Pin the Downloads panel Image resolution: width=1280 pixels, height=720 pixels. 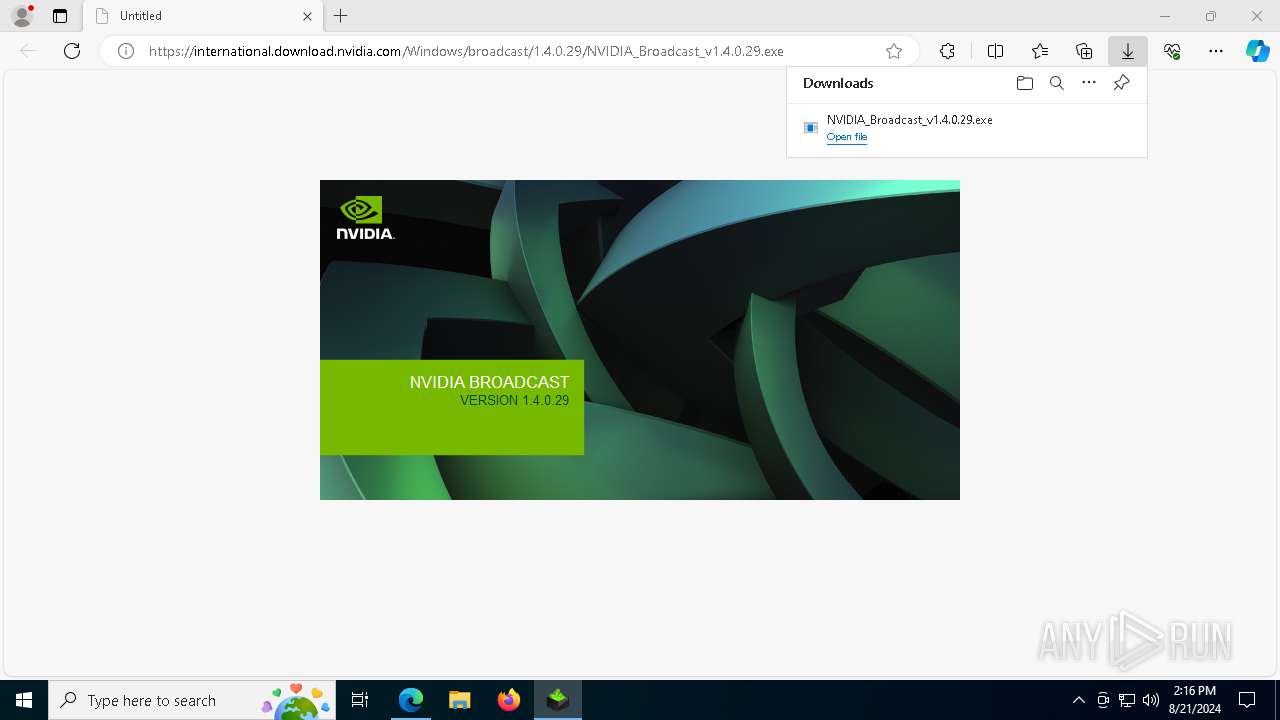[1122, 83]
